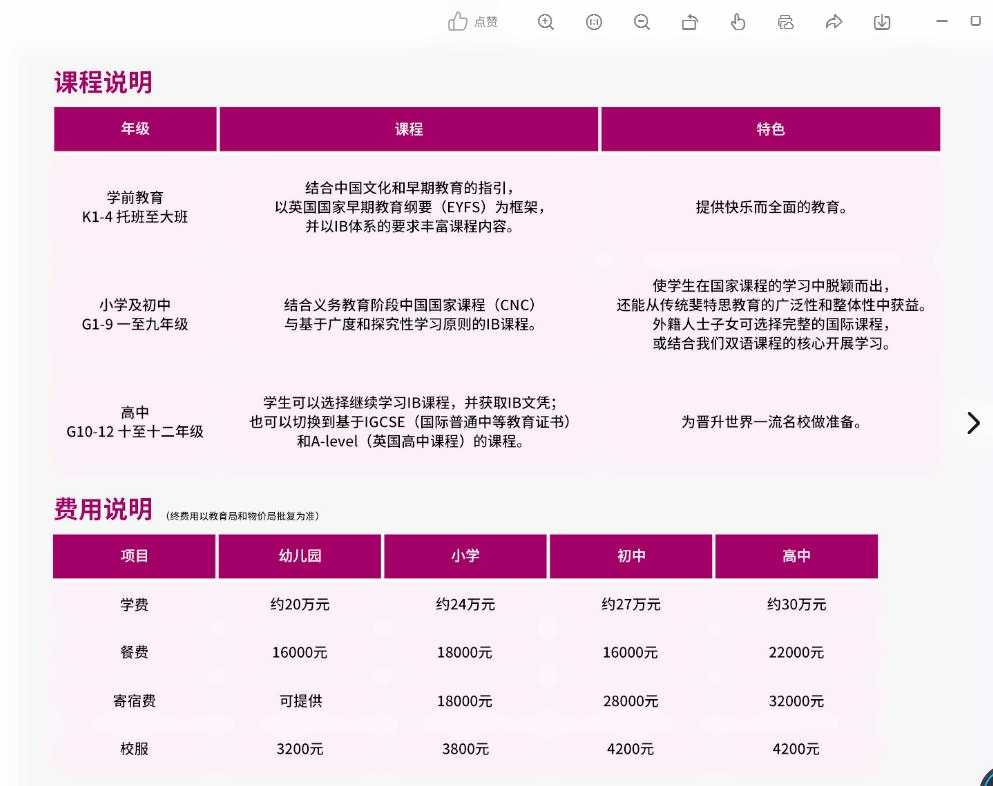The image size is (993, 786).
Task: Minimize the image viewer window
Action: [x=942, y=21]
